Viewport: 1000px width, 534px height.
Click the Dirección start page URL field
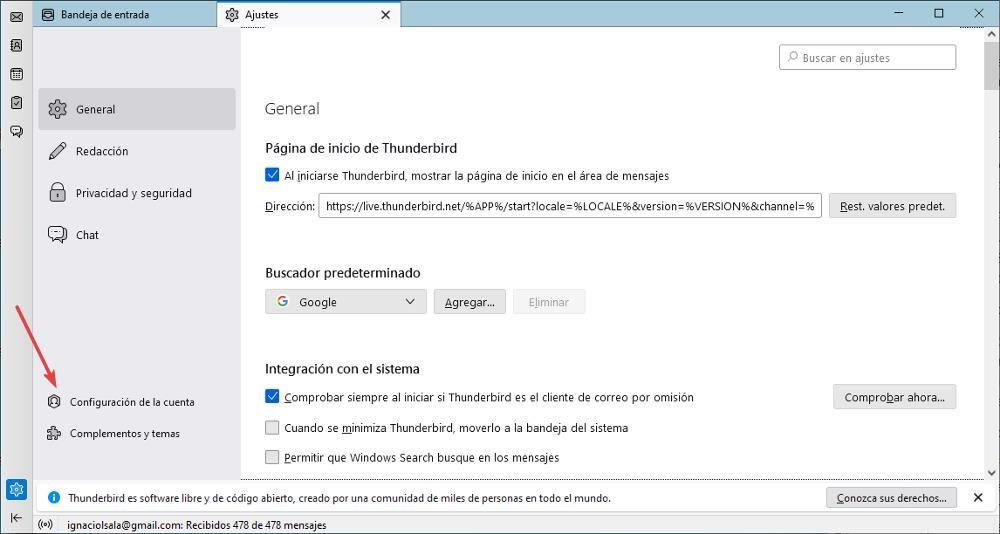[x=570, y=206]
